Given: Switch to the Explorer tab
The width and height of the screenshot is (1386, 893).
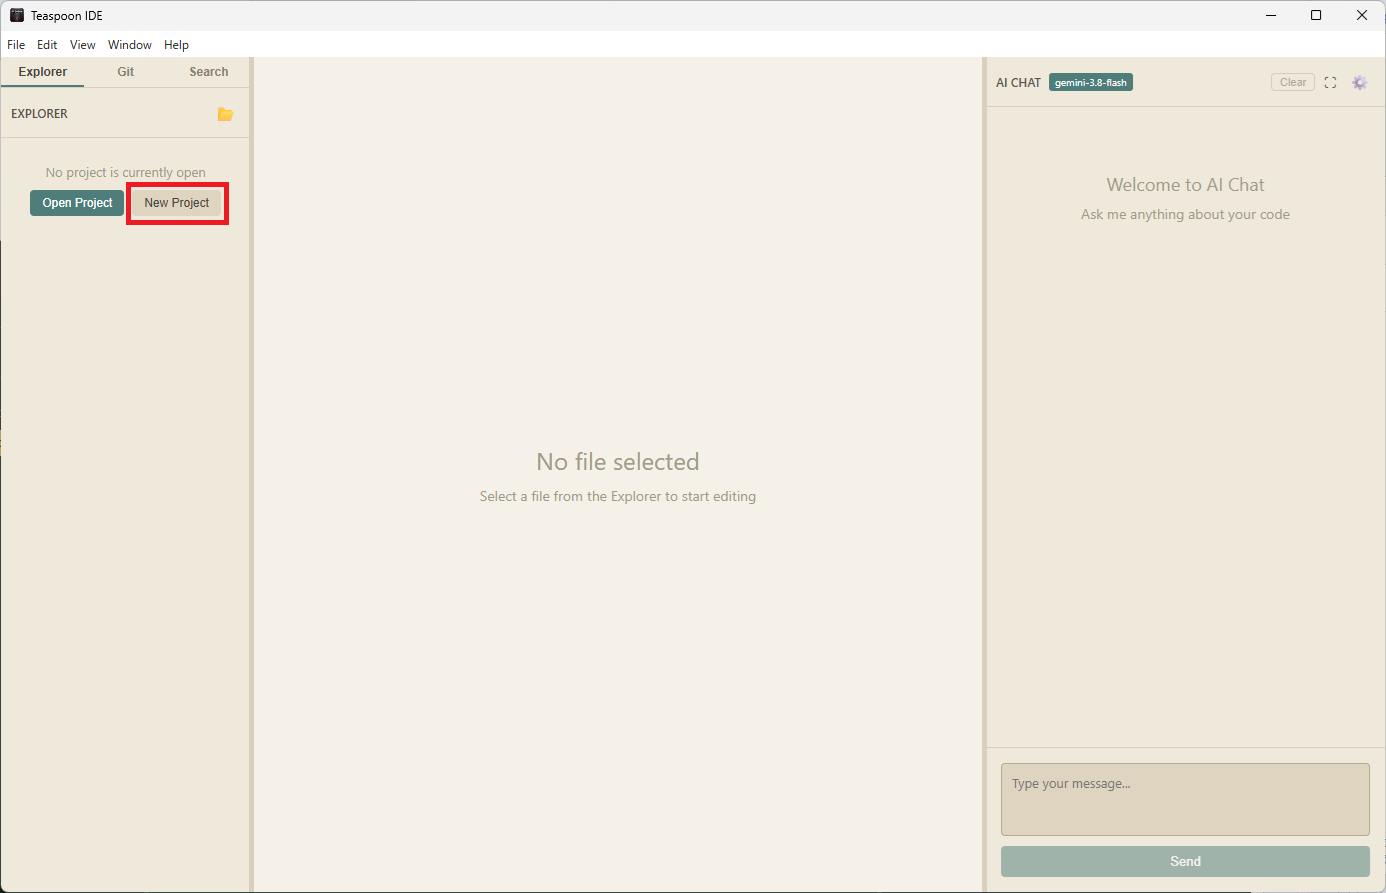Looking at the screenshot, I should 43,72.
